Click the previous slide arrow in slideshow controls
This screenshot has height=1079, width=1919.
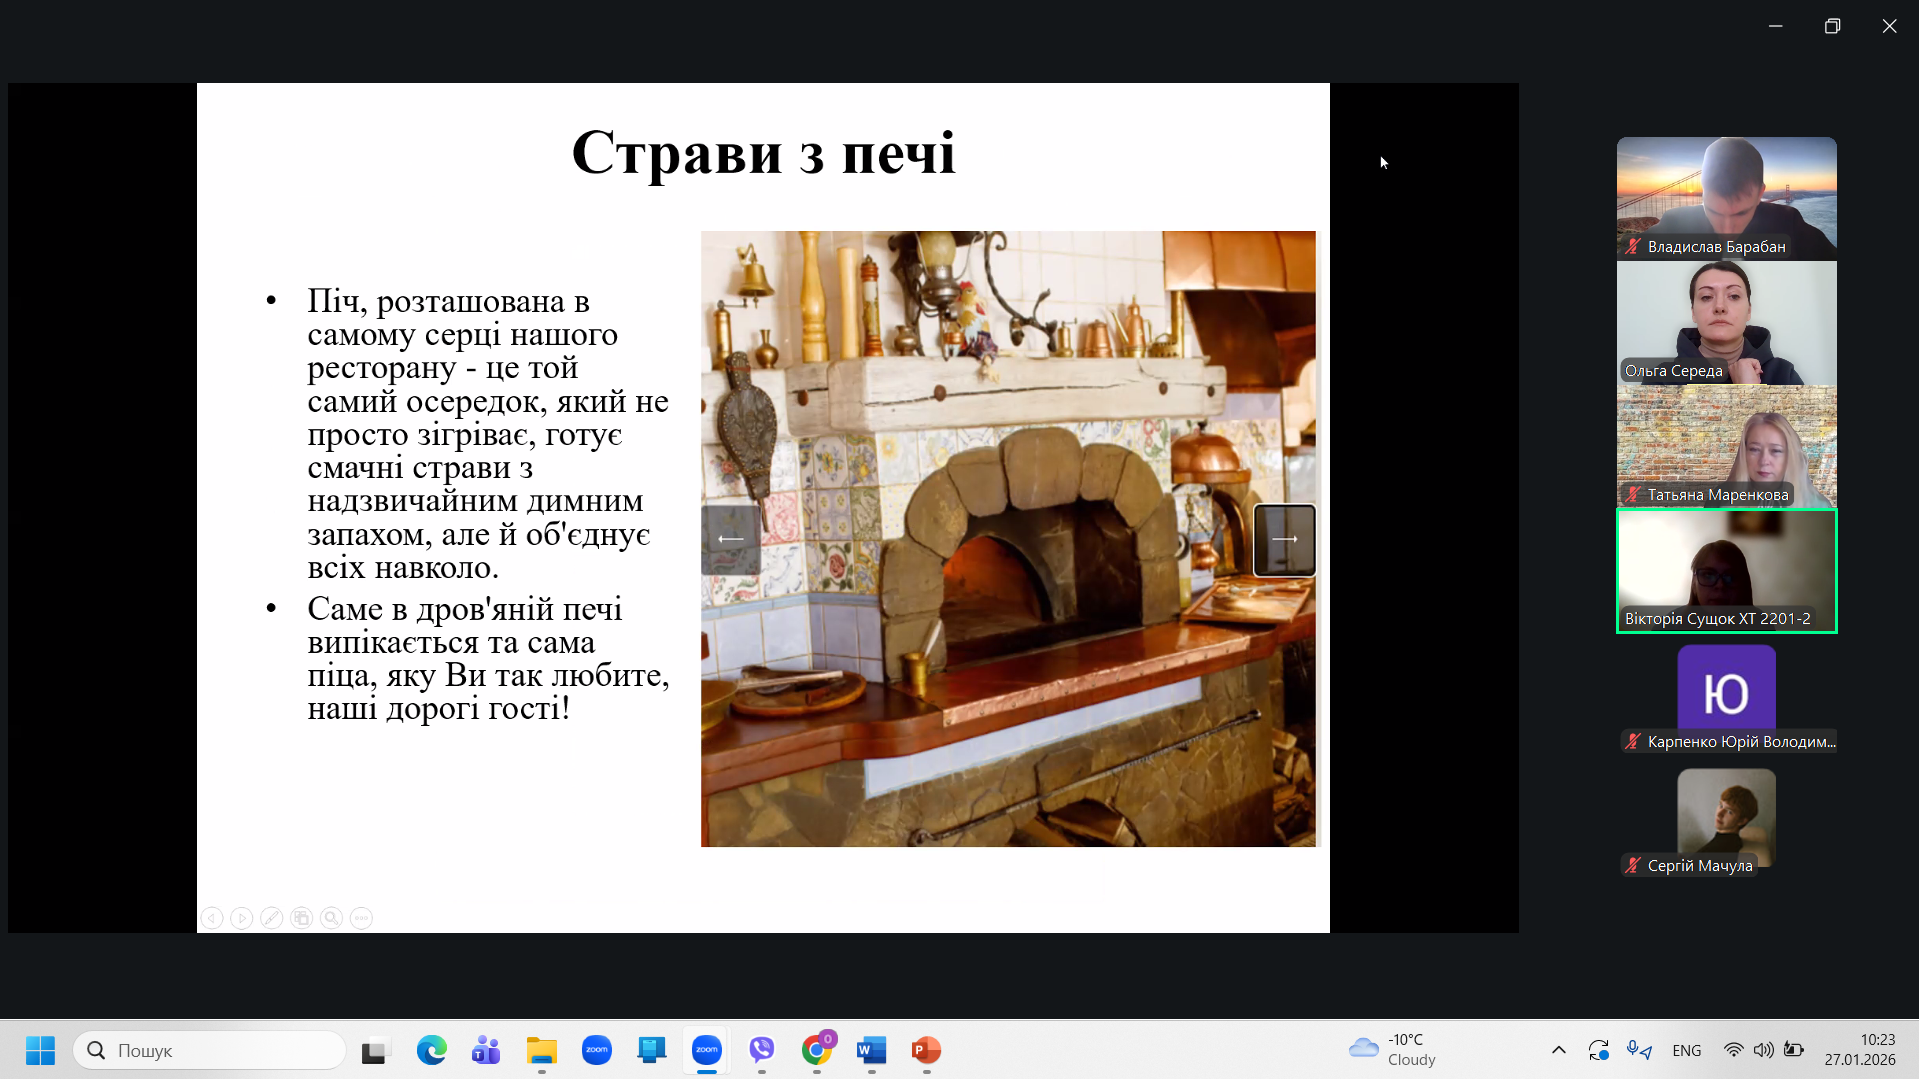[x=211, y=918]
